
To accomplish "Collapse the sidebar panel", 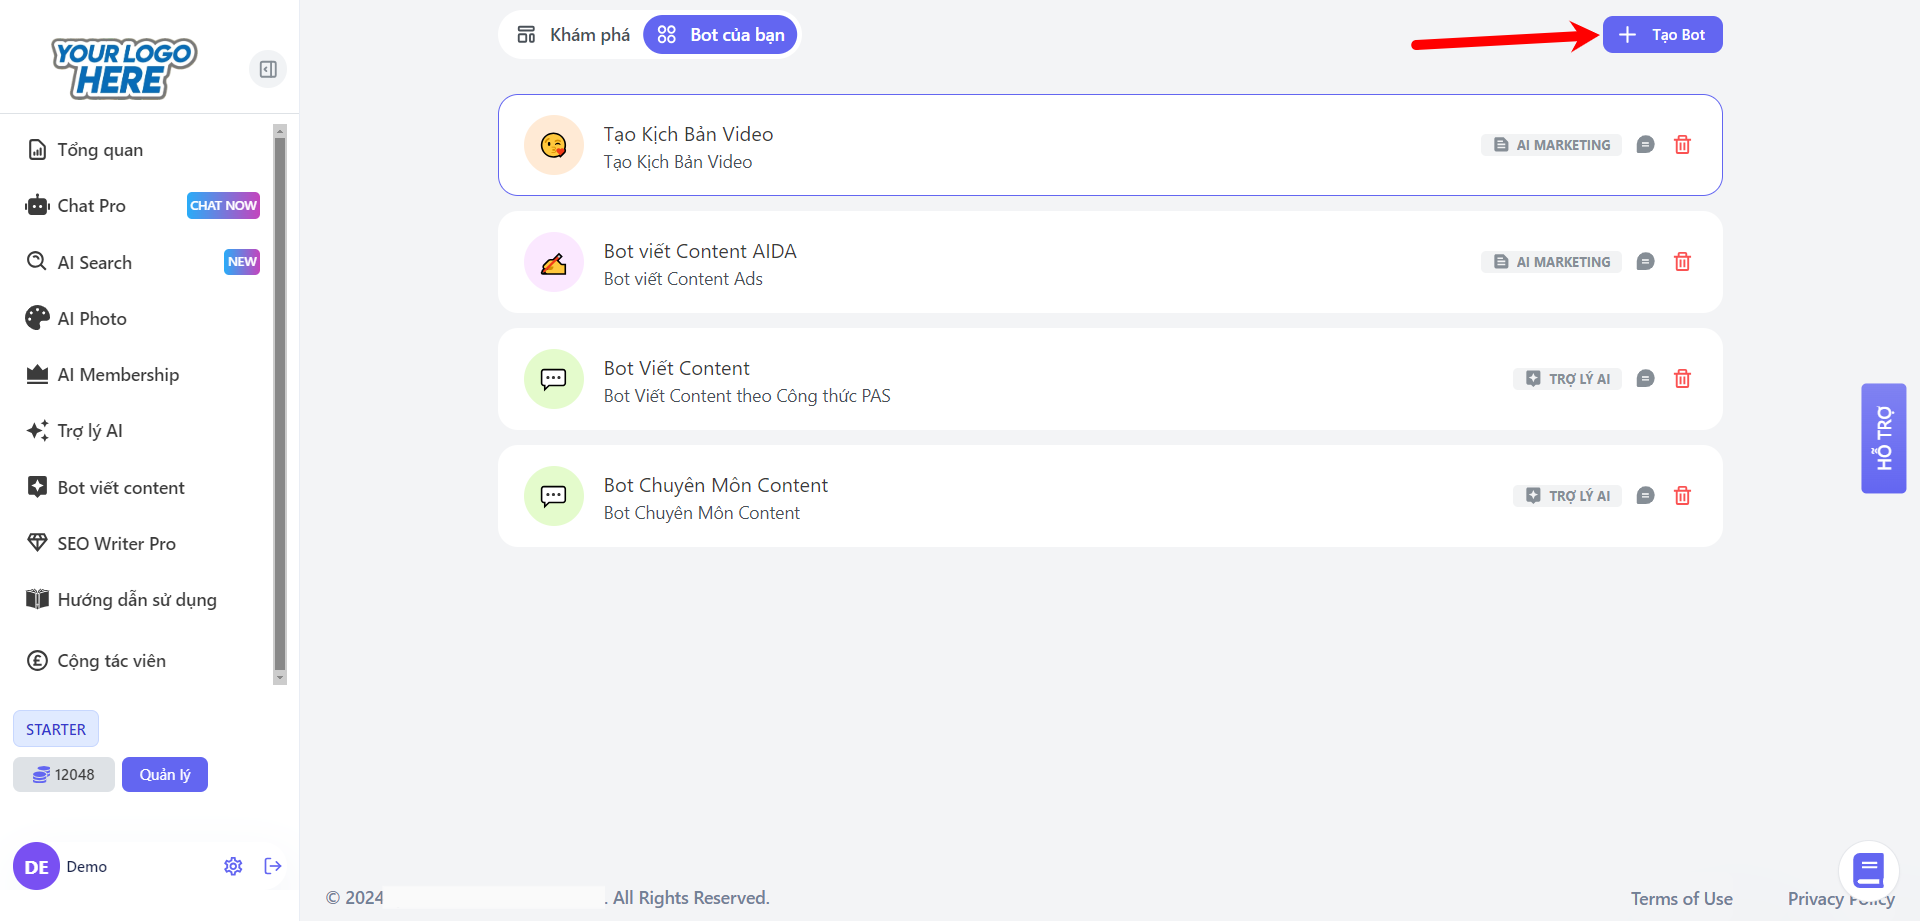I will (x=268, y=69).
